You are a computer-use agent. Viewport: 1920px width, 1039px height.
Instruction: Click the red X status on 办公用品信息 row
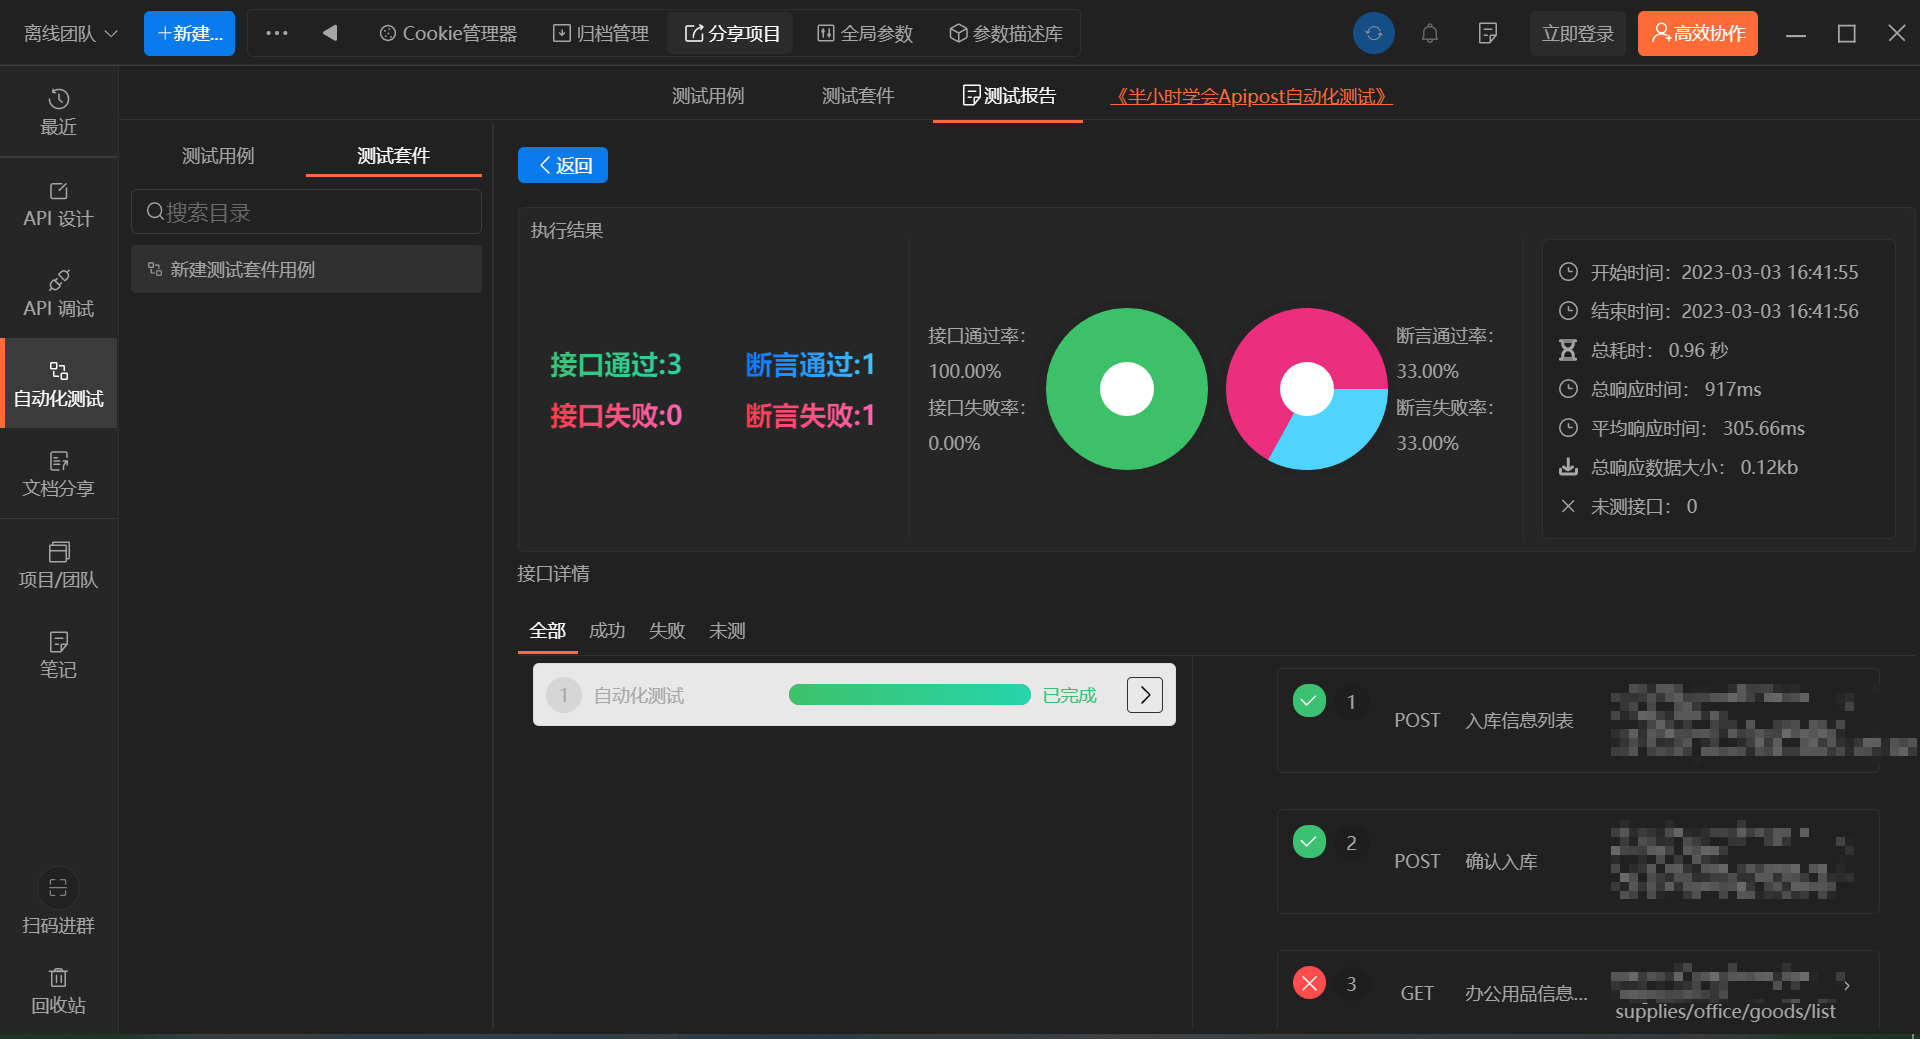1309,983
